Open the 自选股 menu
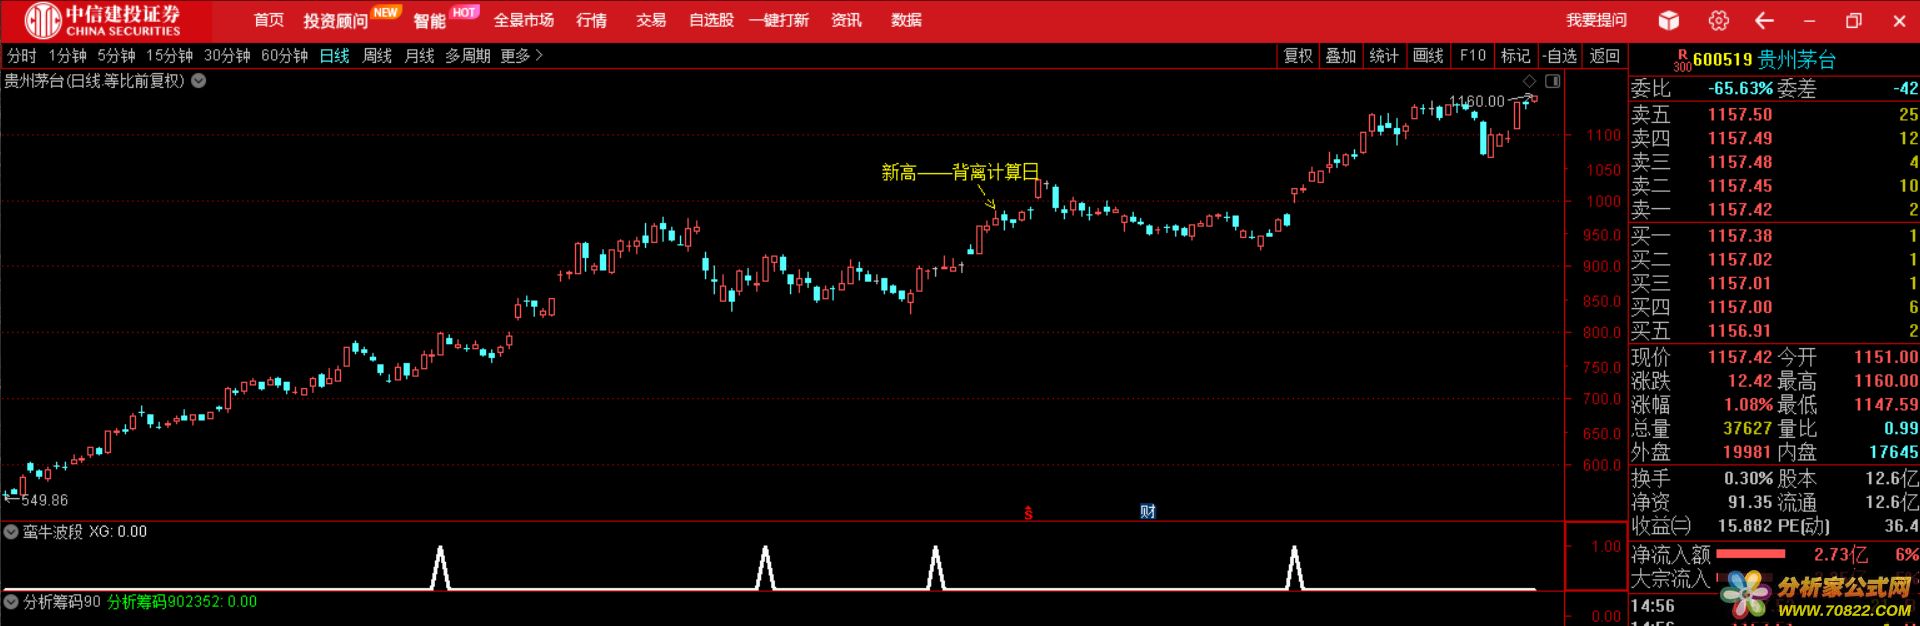Viewport: 1920px width, 626px height. coord(711,20)
